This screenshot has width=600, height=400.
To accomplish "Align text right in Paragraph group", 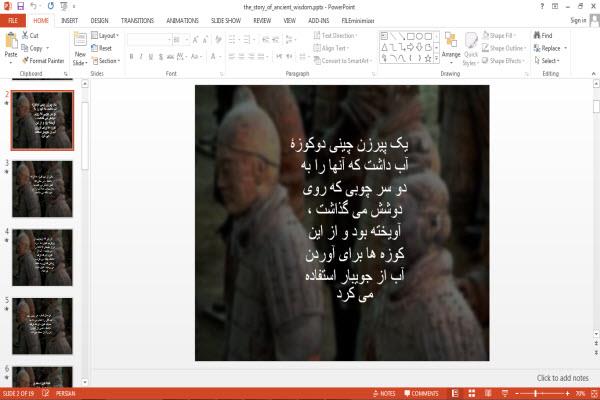I will coord(251,57).
